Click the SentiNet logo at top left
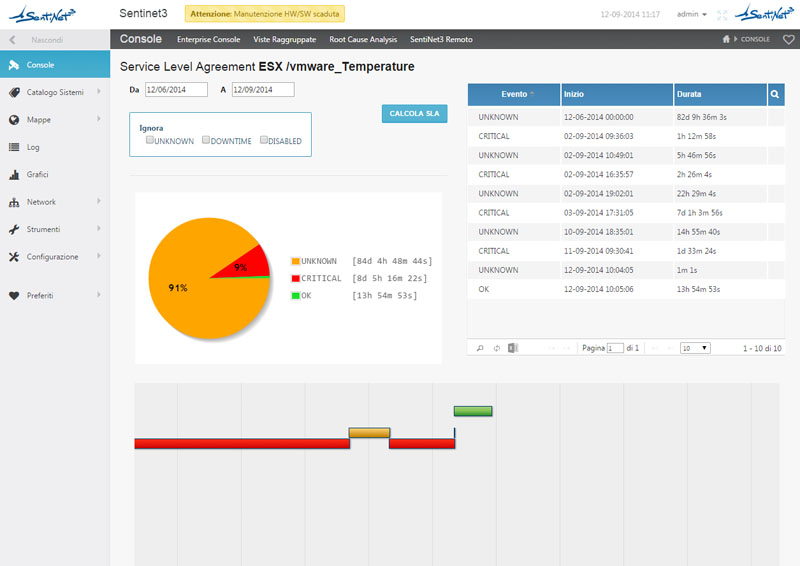Viewport: 800px width, 566px height. coord(42,14)
